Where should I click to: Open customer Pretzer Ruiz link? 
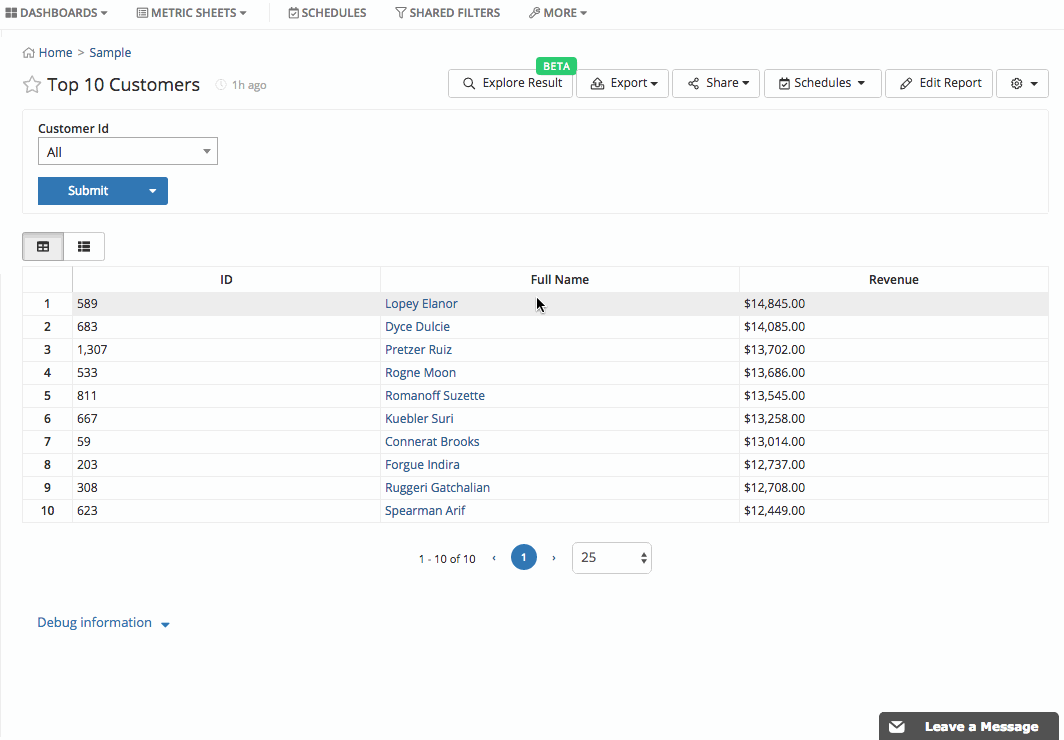pos(419,350)
